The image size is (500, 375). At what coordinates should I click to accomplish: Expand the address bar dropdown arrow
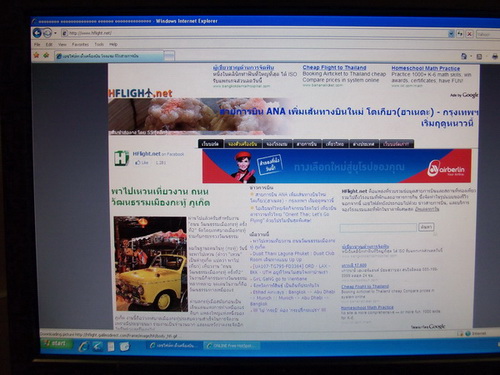[451, 34]
